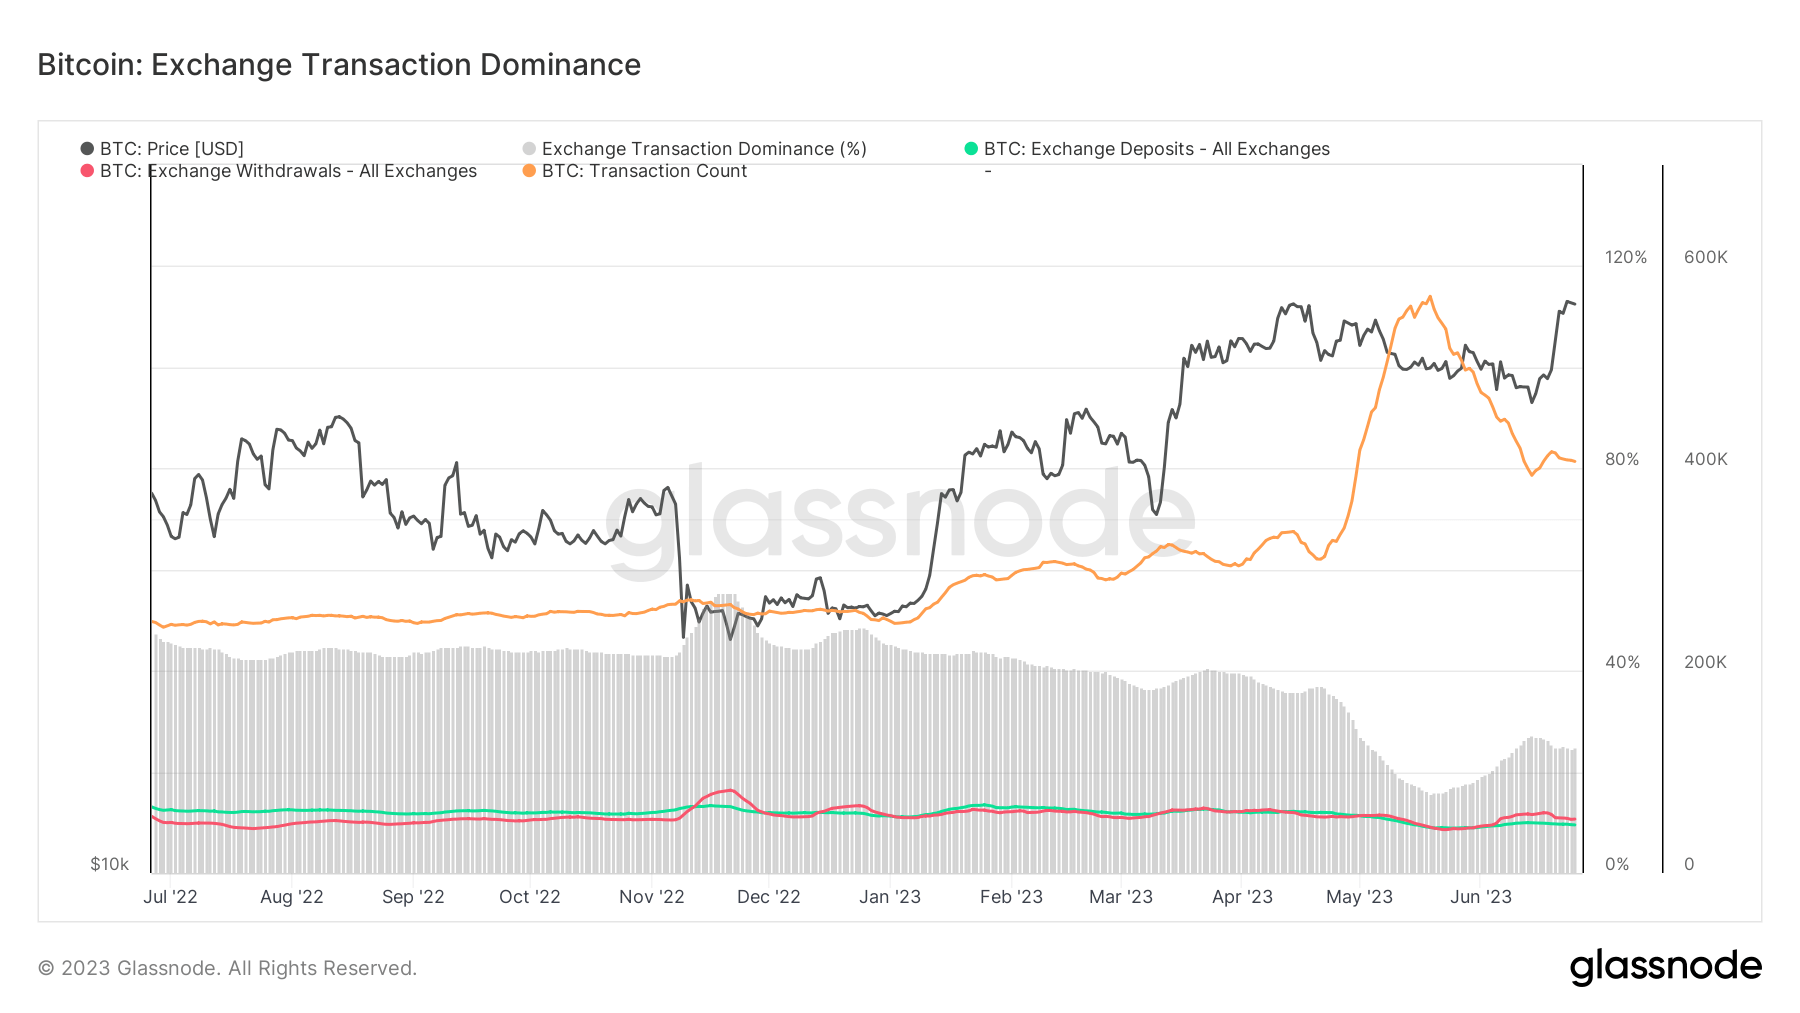Click the '40%' axis label
This screenshot has width=1800, height=1013.
point(1622,662)
